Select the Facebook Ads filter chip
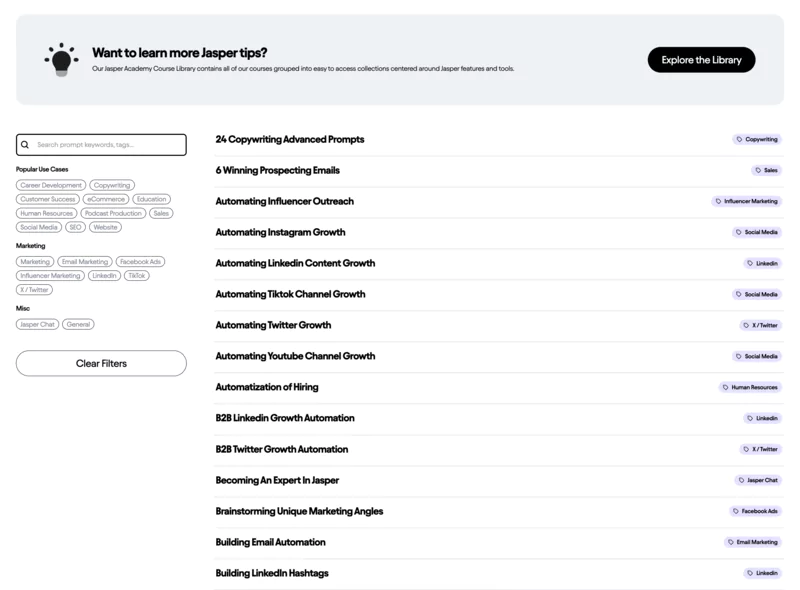This screenshot has height=590, width=800. (x=140, y=262)
